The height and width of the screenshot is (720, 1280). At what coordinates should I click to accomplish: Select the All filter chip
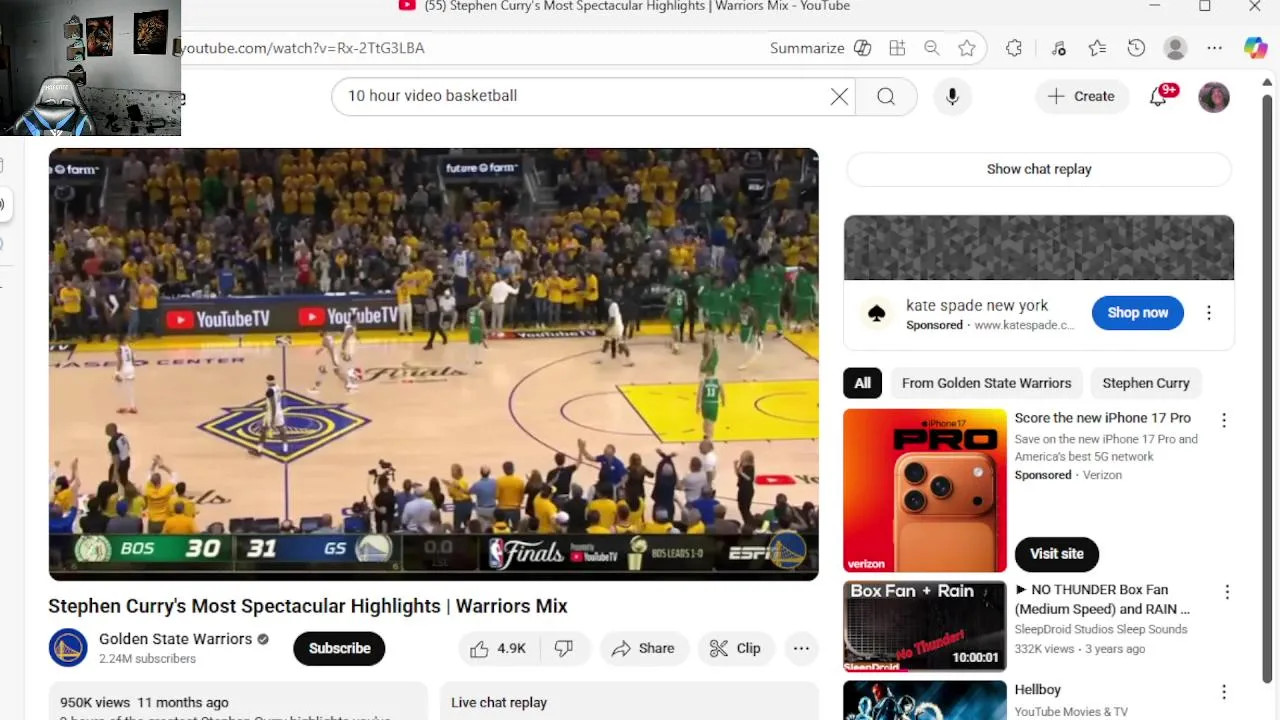point(862,383)
